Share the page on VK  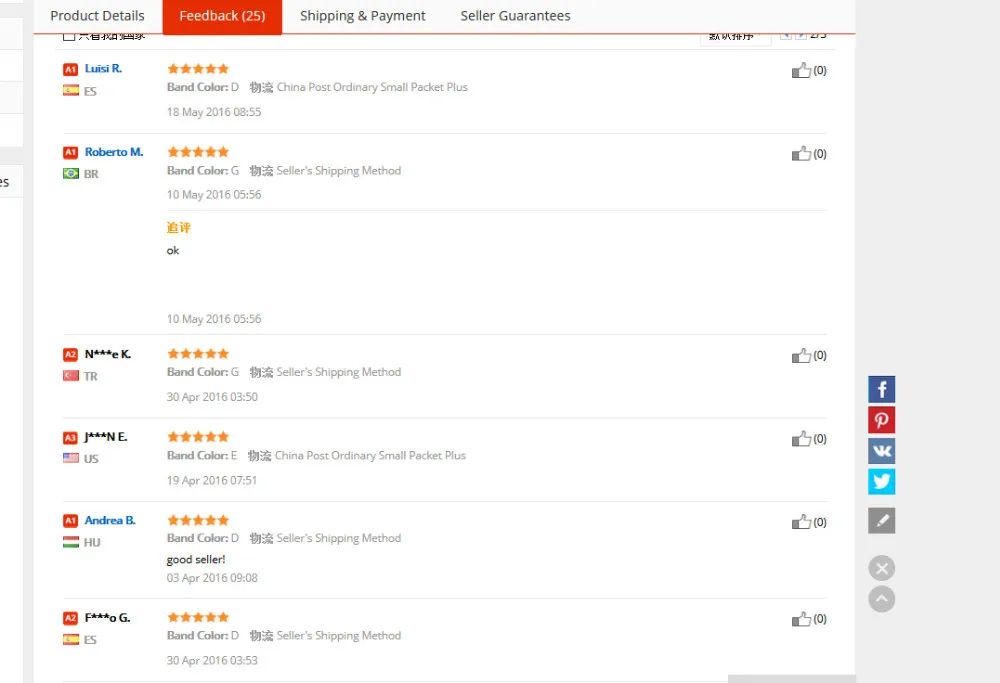[881, 451]
